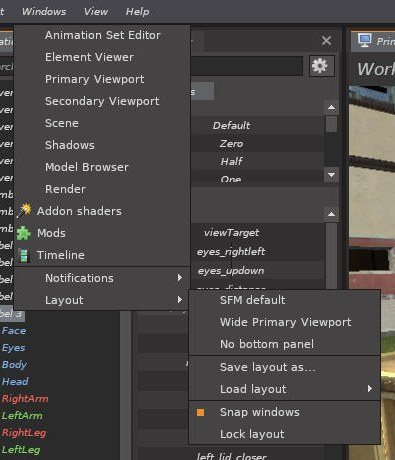Open the Shadows window entry

[x=102, y=145]
